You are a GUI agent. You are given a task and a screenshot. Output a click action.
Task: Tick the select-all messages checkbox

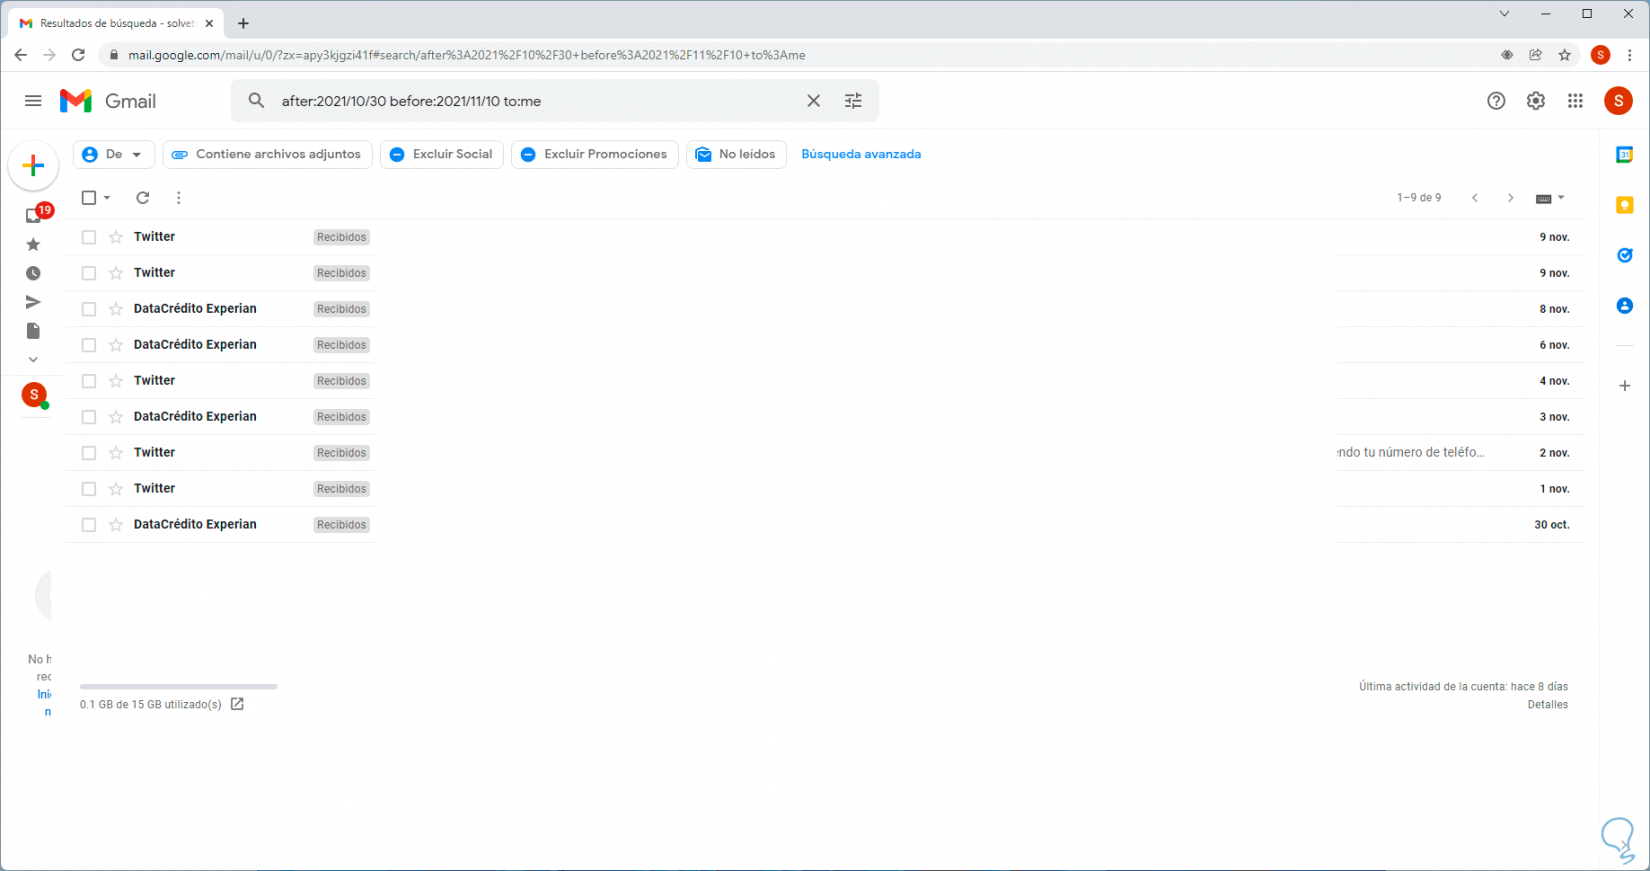(x=89, y=198)
